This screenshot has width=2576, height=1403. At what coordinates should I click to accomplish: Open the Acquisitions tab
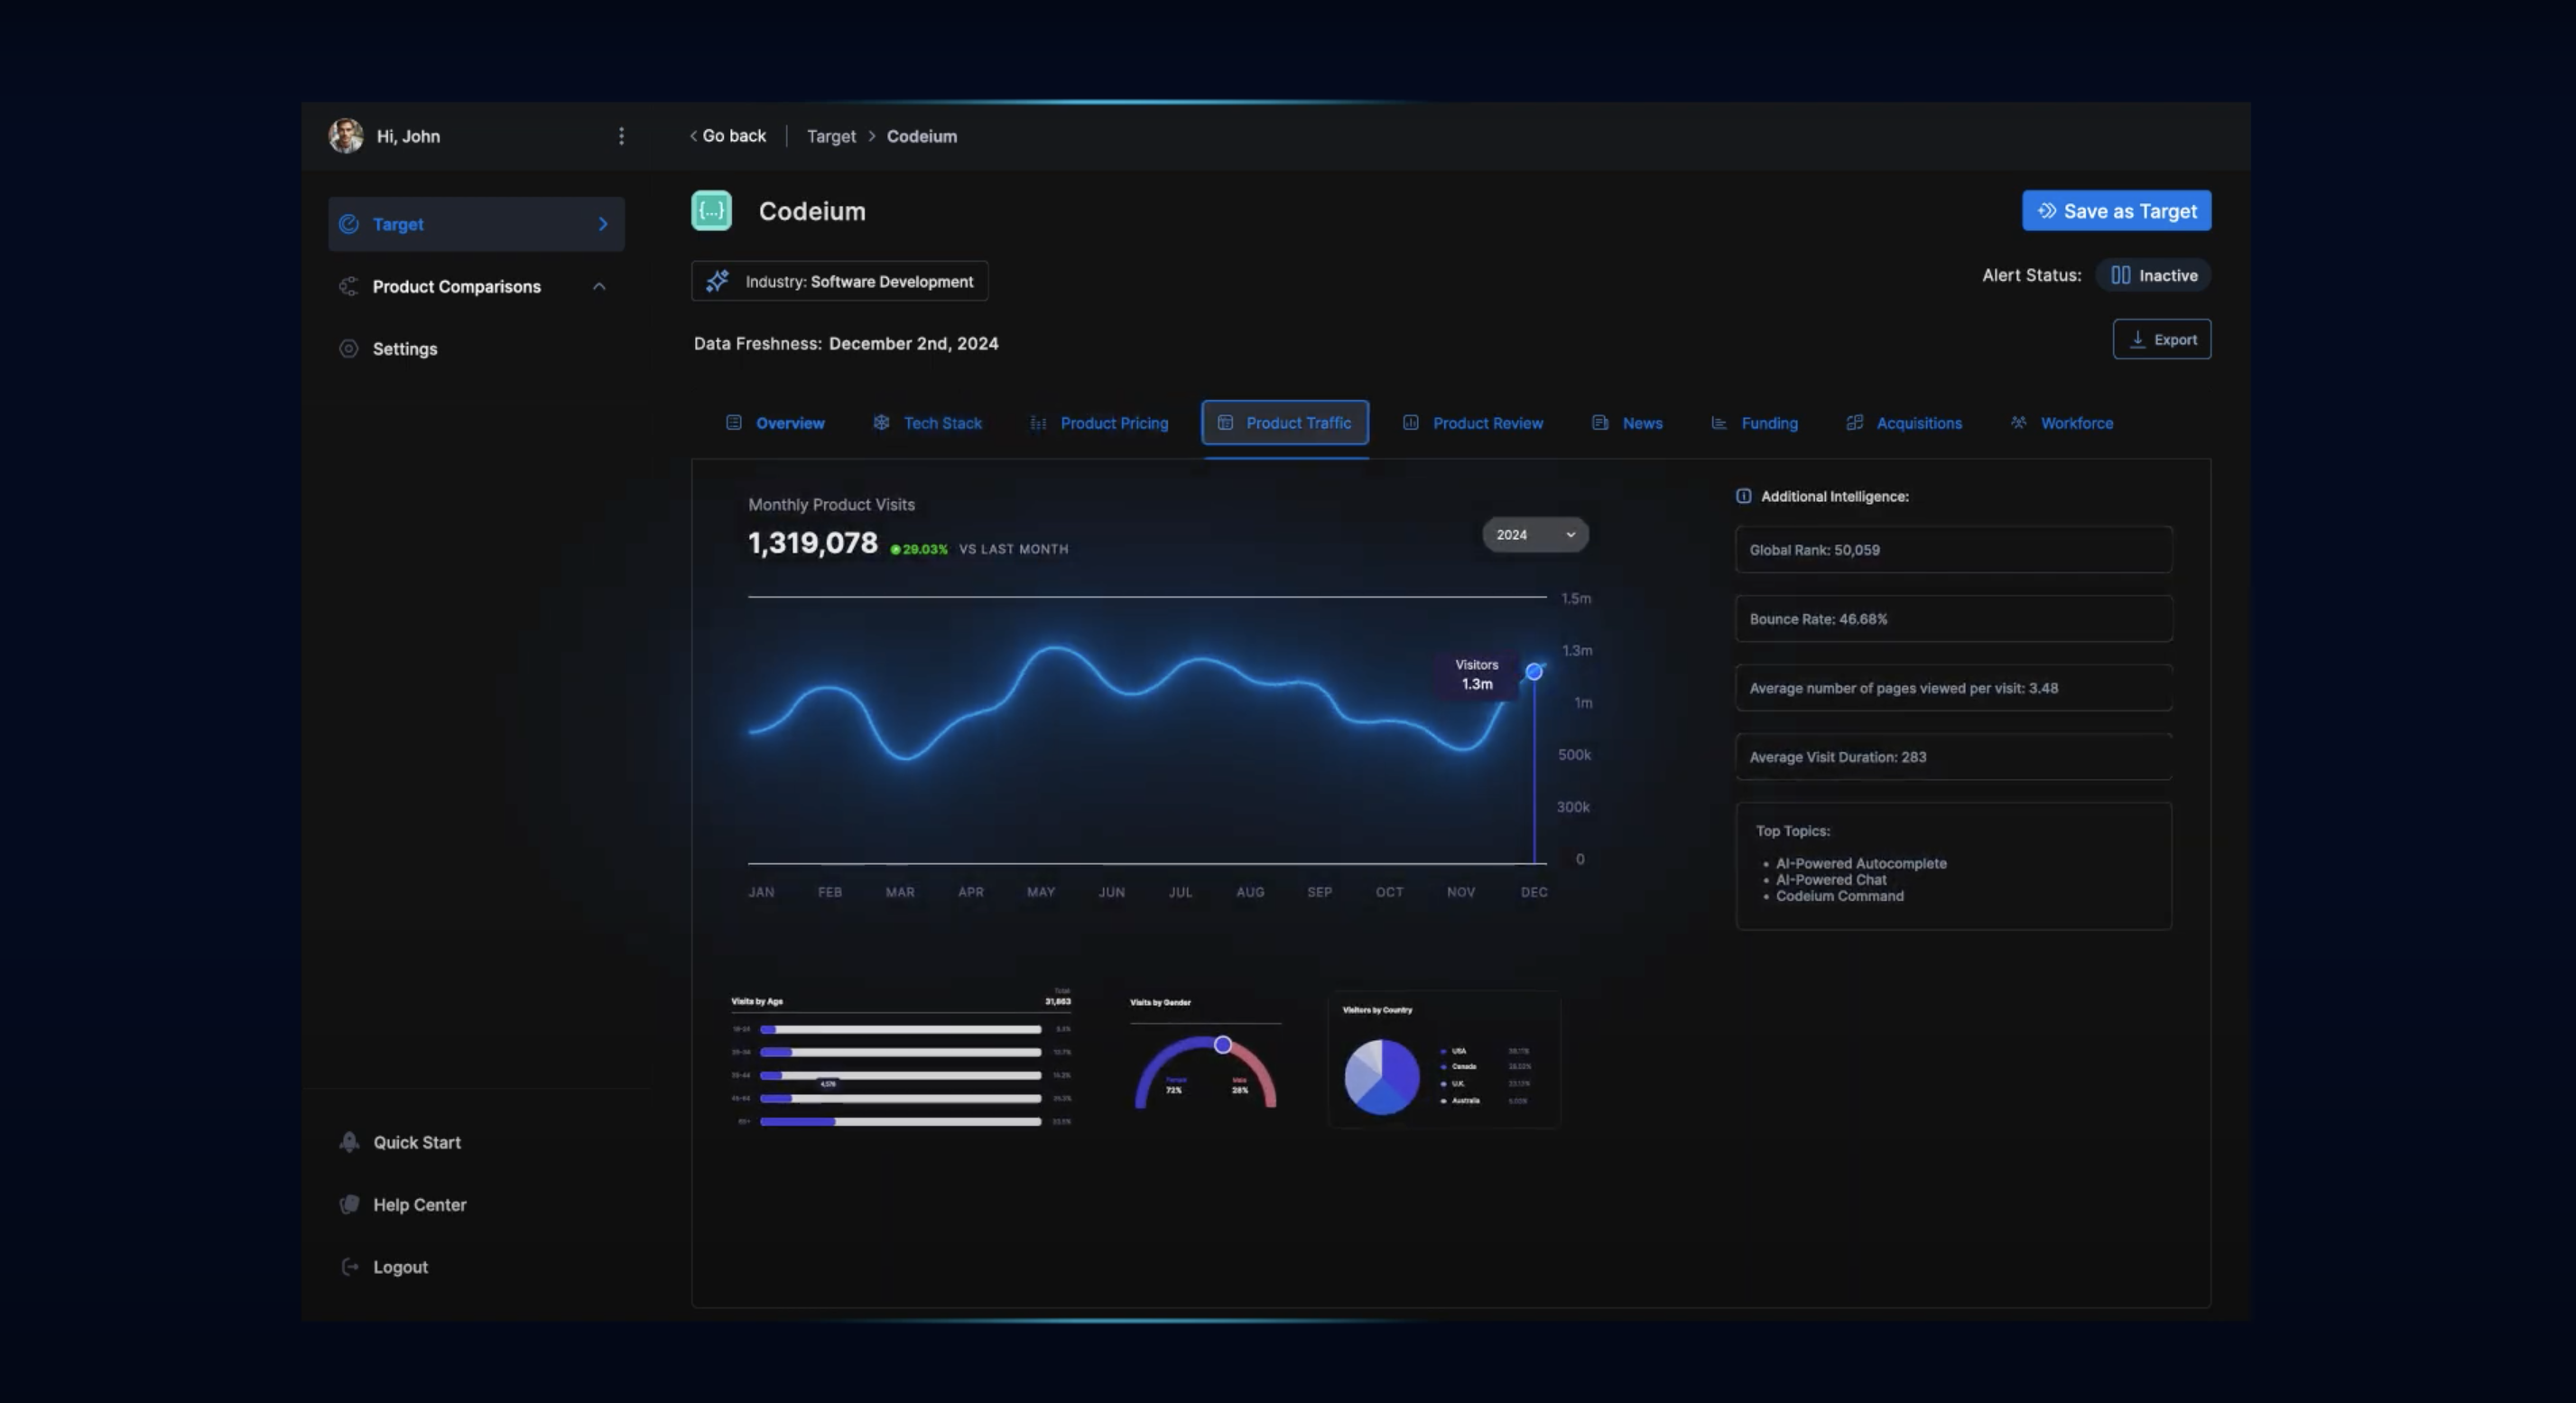[x=1904, y=422]
